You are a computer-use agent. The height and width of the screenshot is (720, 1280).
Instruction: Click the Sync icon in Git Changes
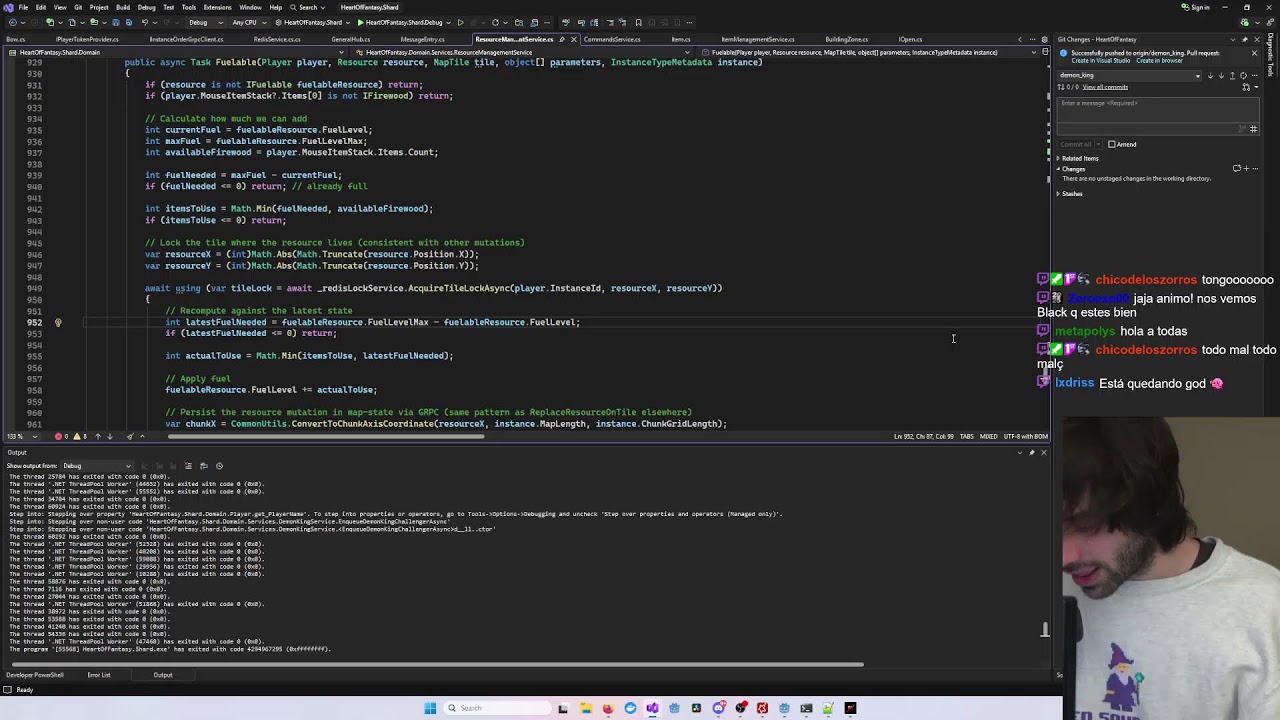[x=1243, y=76]
